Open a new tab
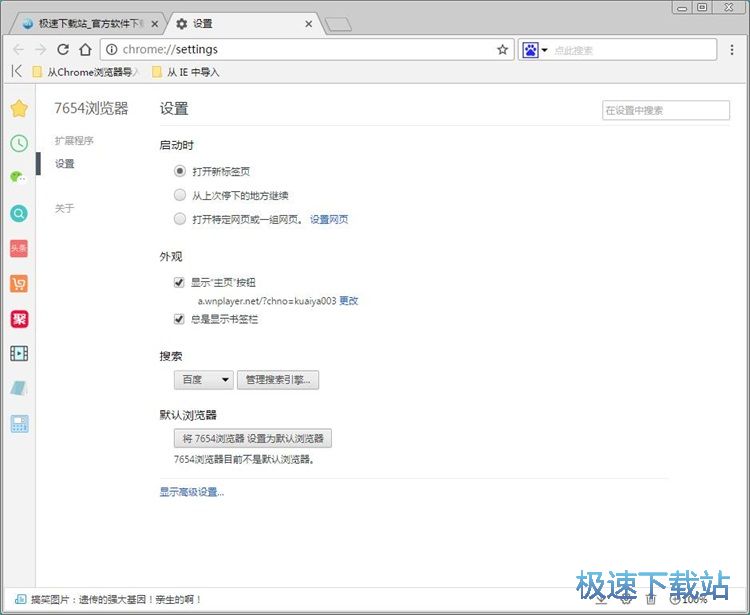Image resolution: width=750 pixels, height=615 pixels. (x=338, y=24)
